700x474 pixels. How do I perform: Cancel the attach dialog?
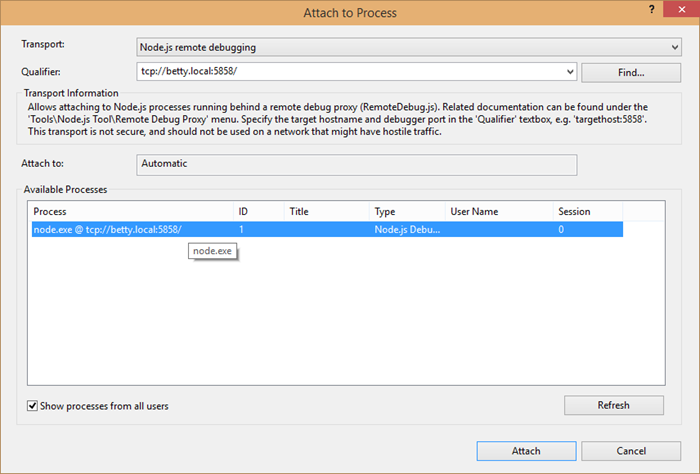pos(631,451)
